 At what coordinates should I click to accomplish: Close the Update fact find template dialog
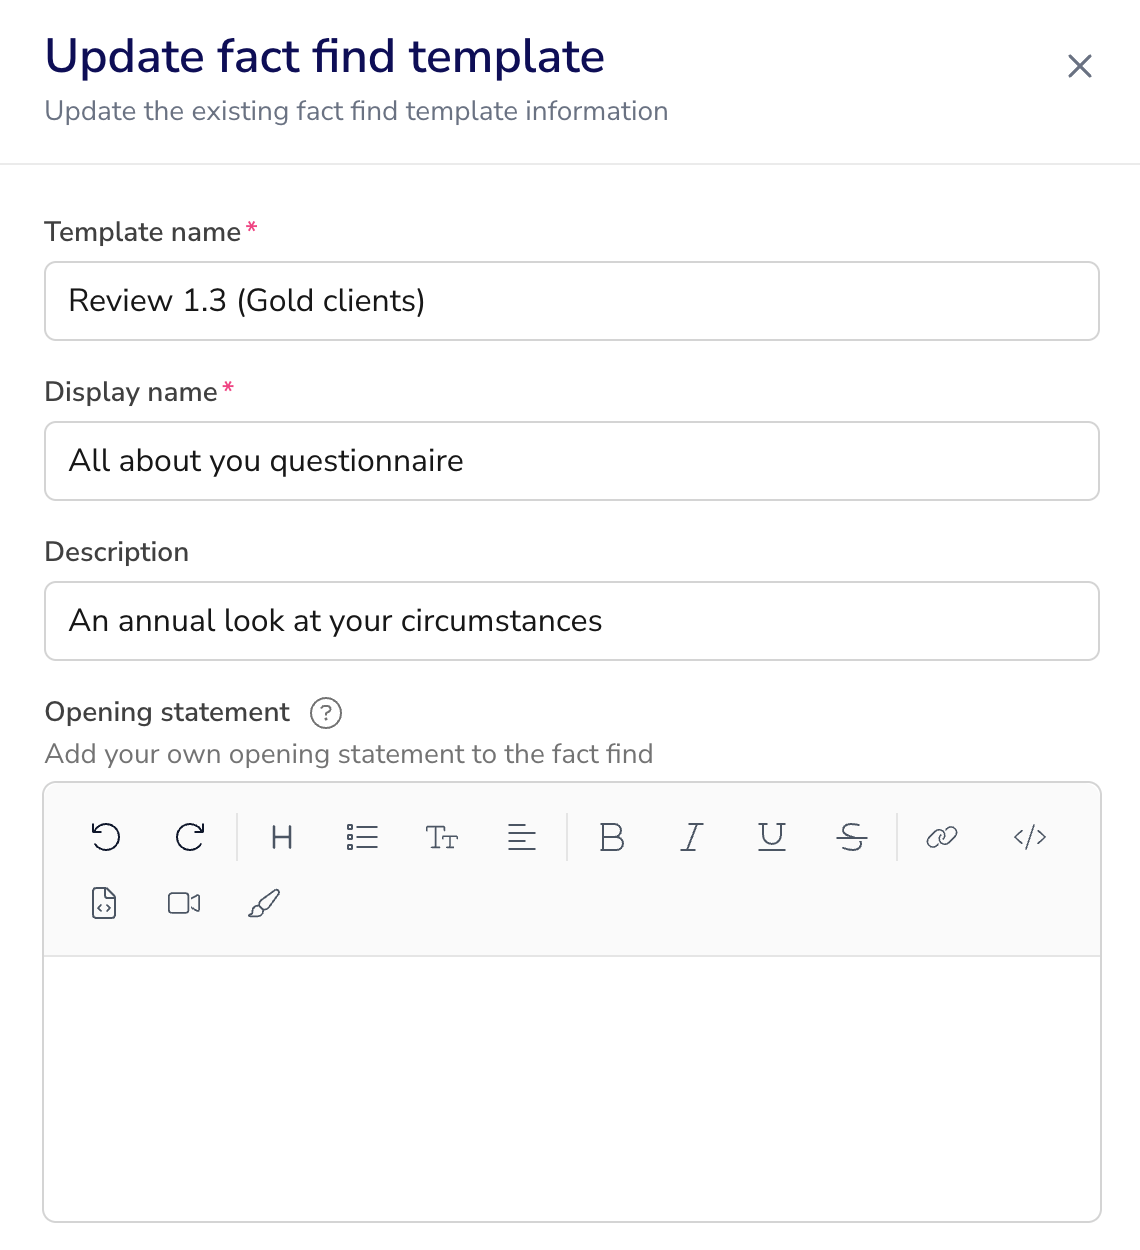click(x=1080, y=66)
